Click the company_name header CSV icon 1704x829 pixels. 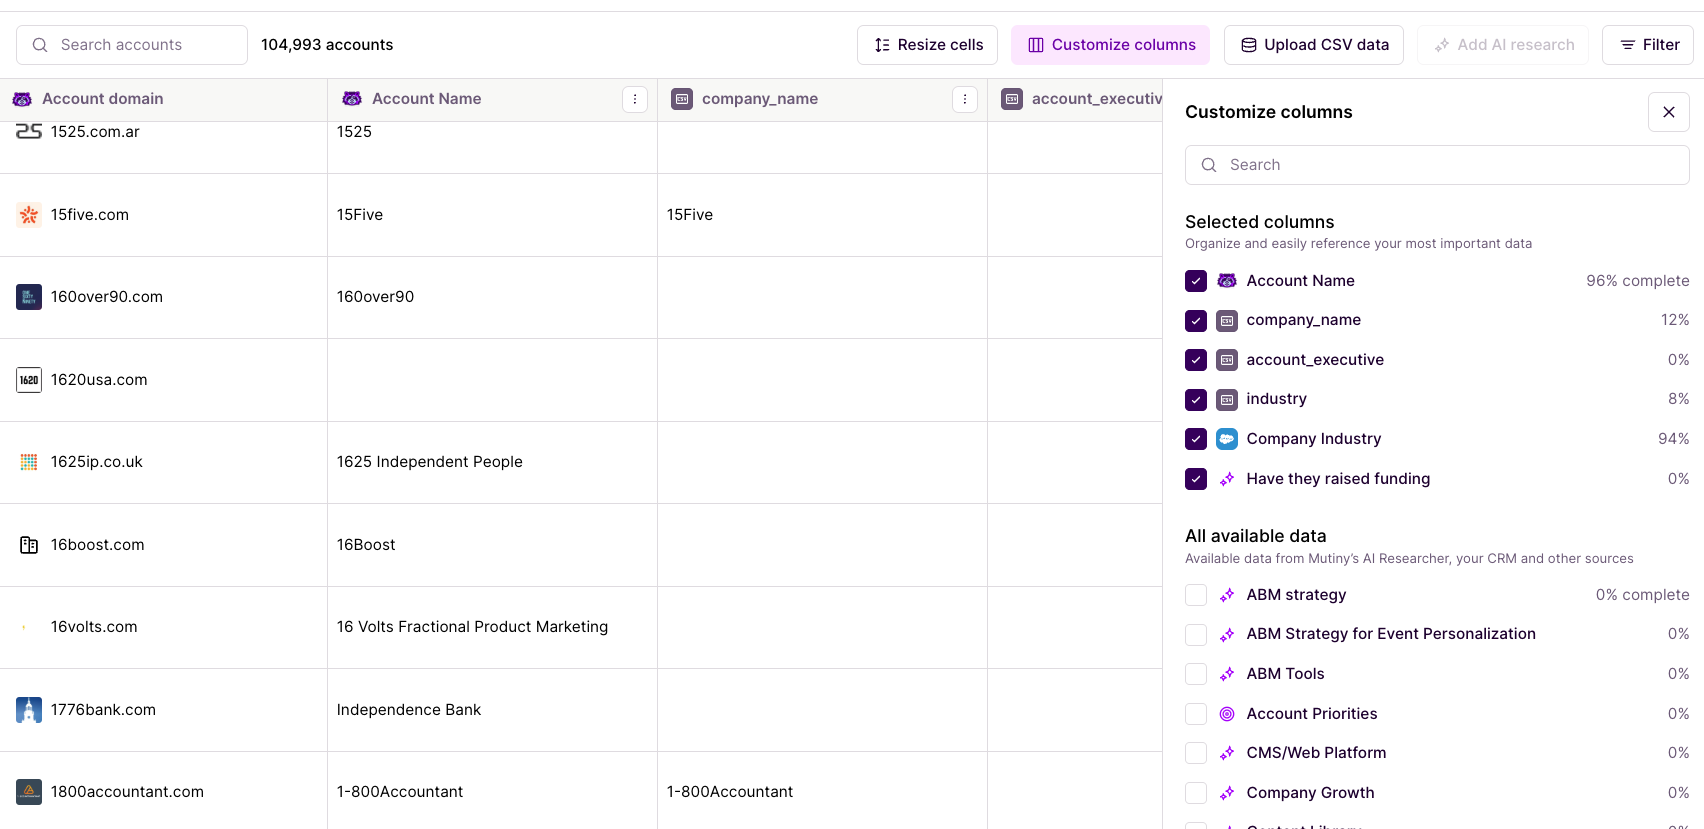click(682, 99)
